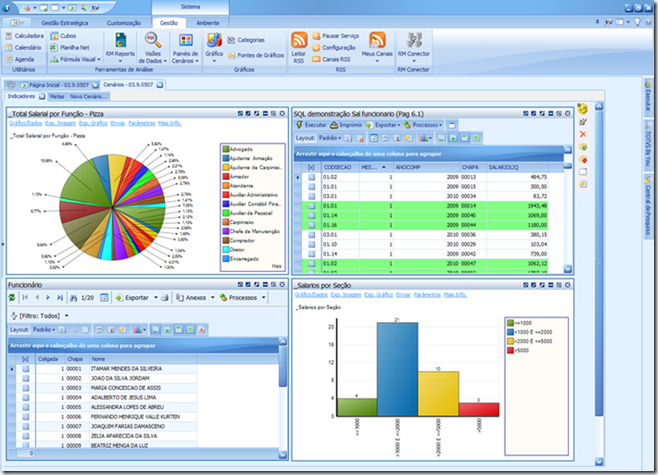Open the Novo Cenário tab
This screenshot has height=475, width=658.
click(88, 97)
